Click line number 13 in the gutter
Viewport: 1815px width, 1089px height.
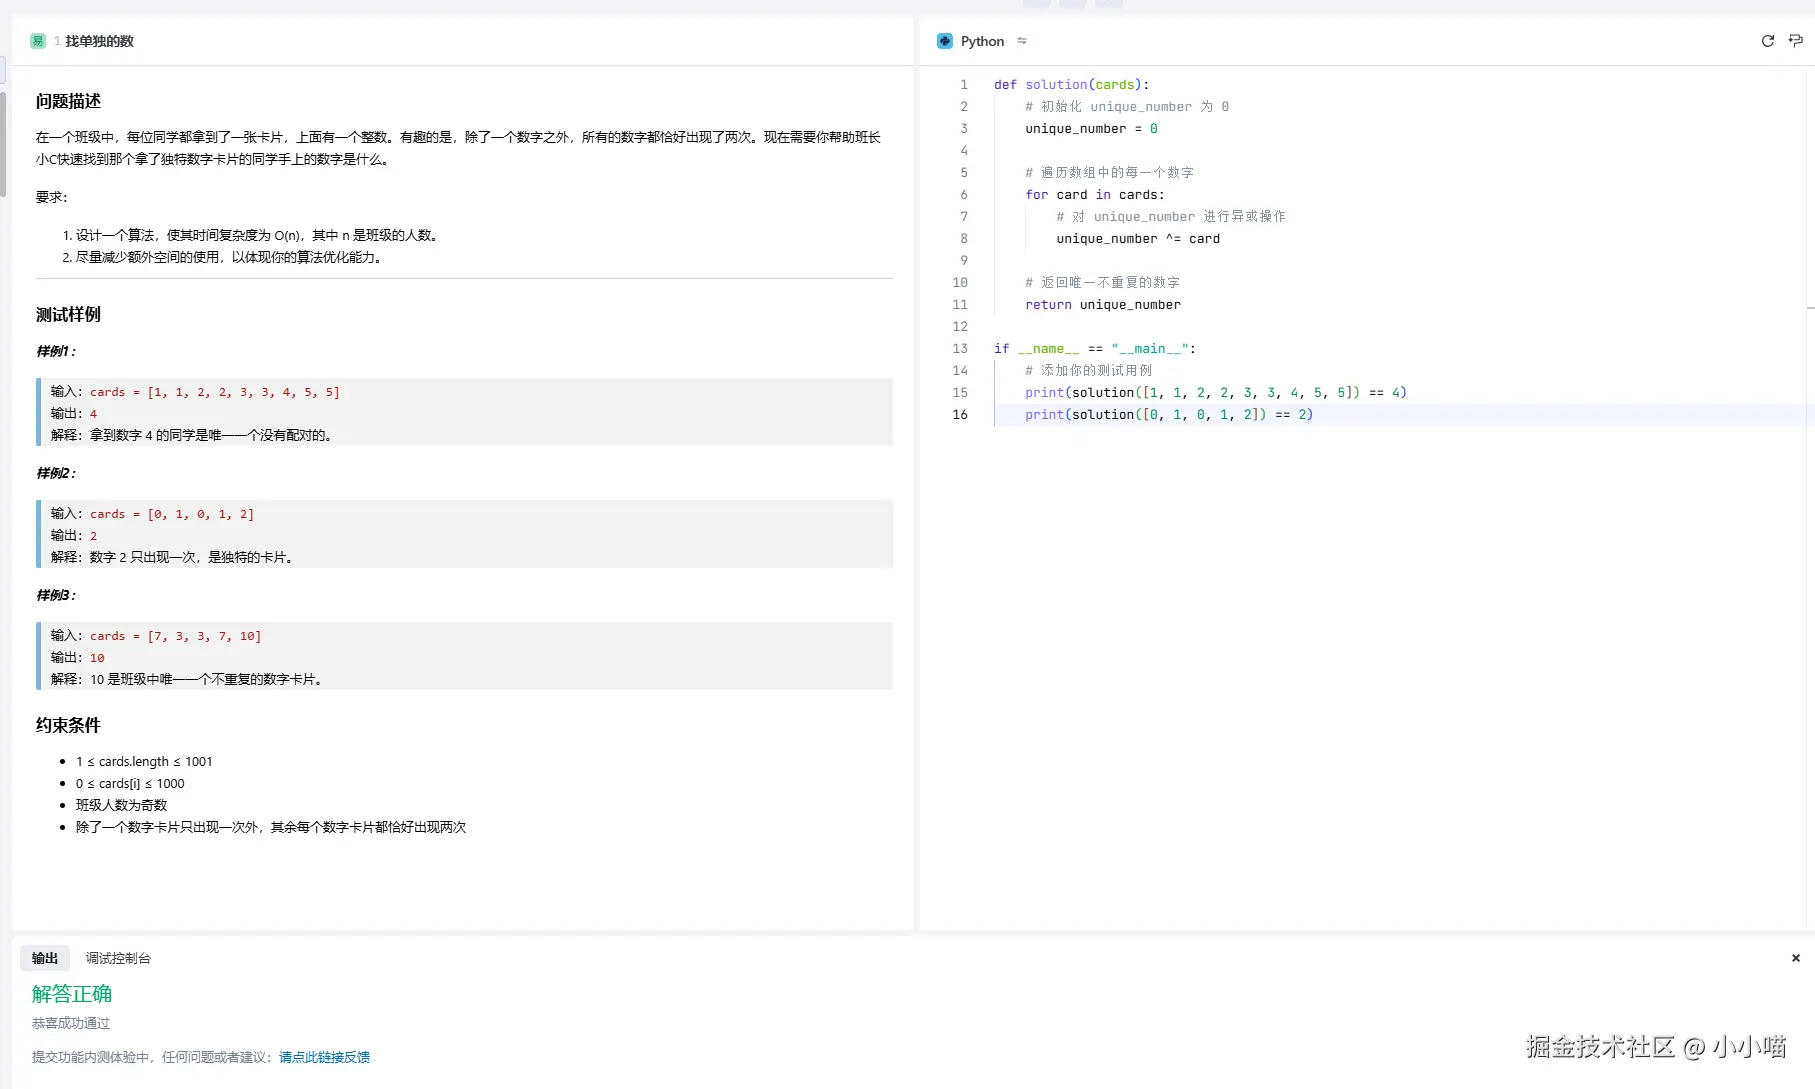pos(960,349)
